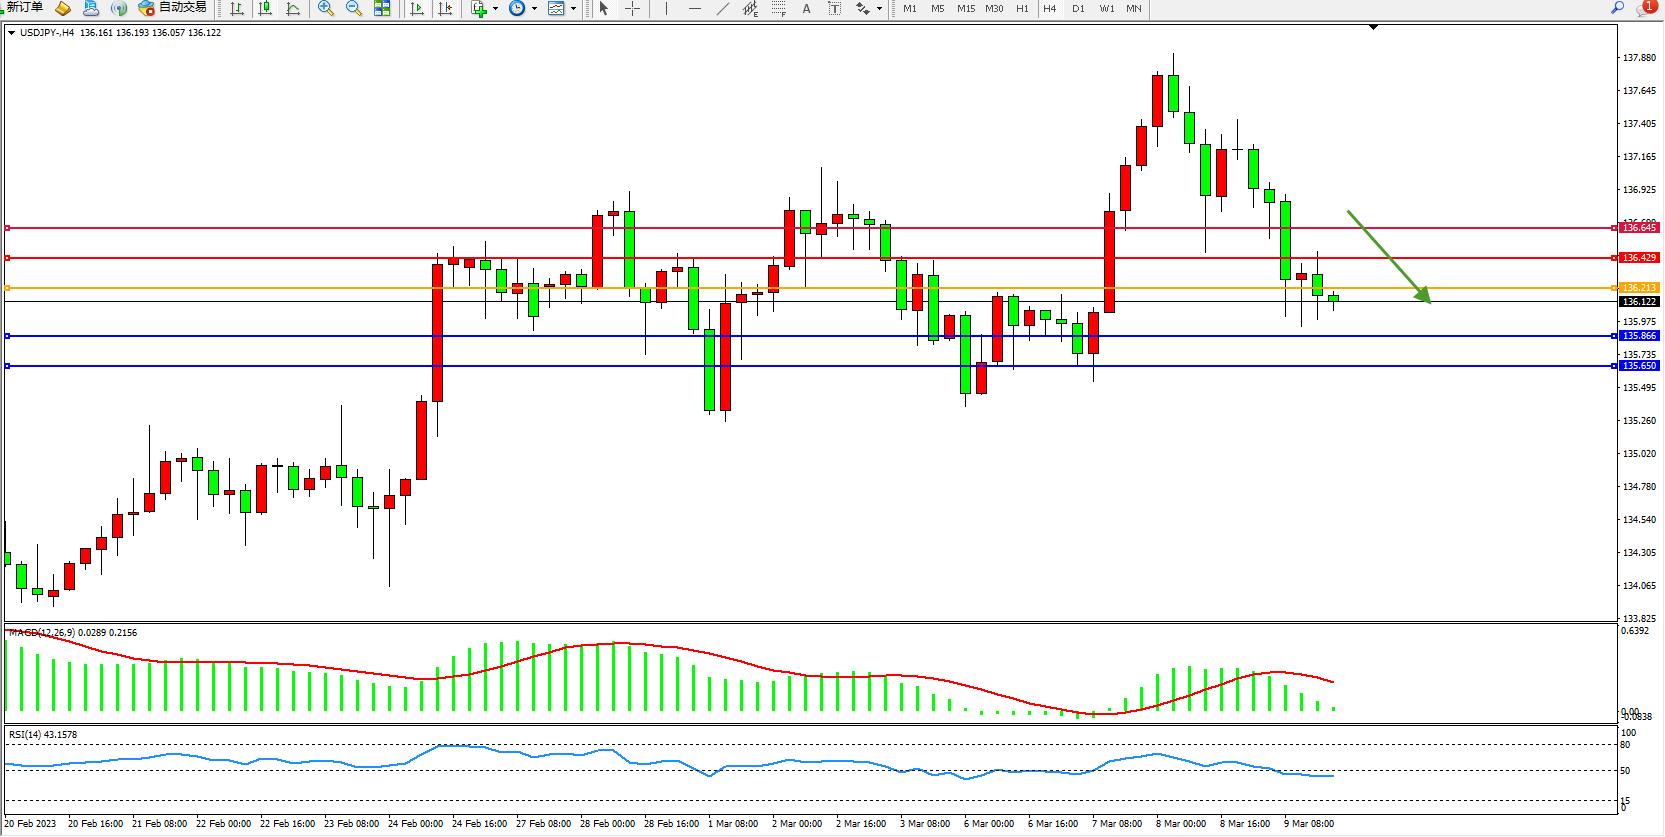1665x837 pixels.
Task: Select the trendline drawing tool
Action: tap(723, 9)
